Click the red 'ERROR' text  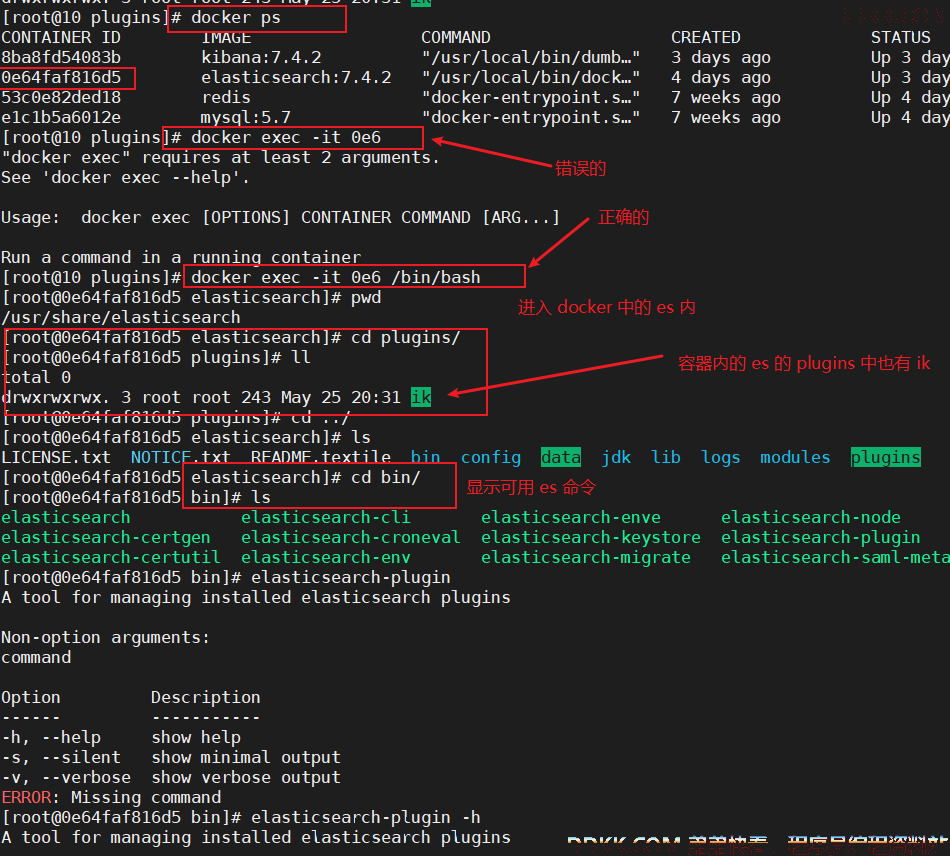26,797
